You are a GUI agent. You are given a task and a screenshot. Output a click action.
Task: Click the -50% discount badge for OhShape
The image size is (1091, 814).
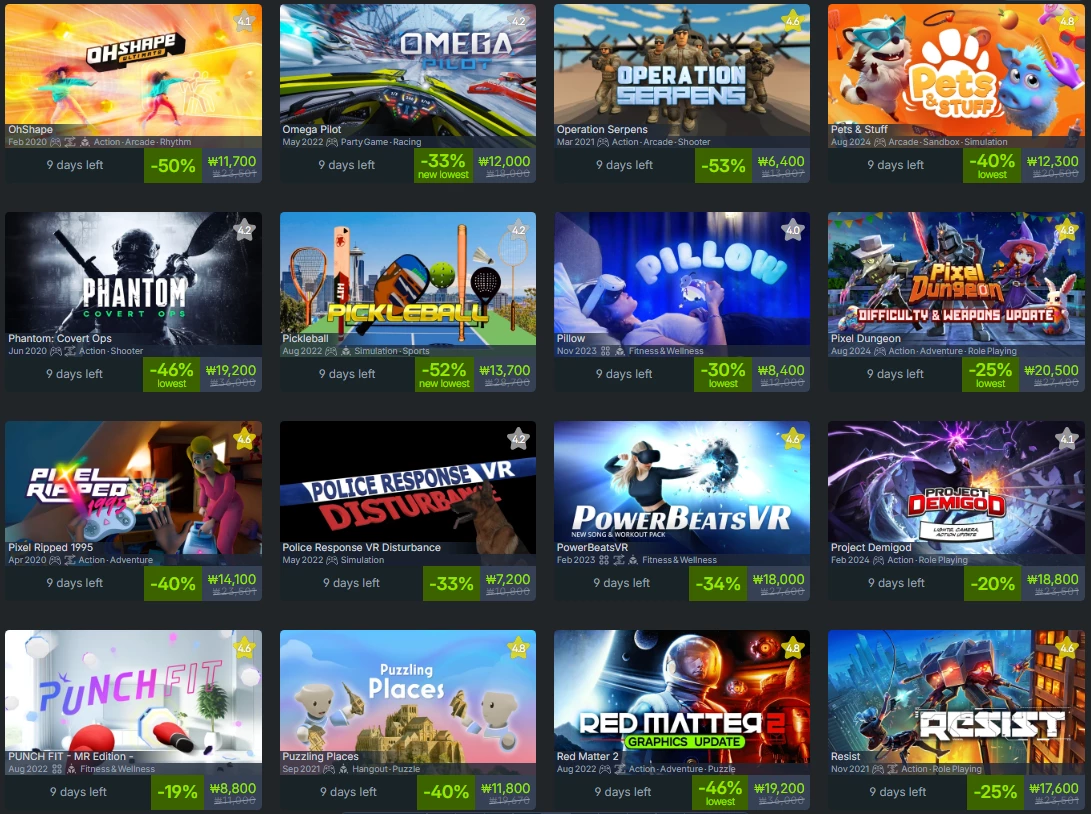[x=173, y=166]
